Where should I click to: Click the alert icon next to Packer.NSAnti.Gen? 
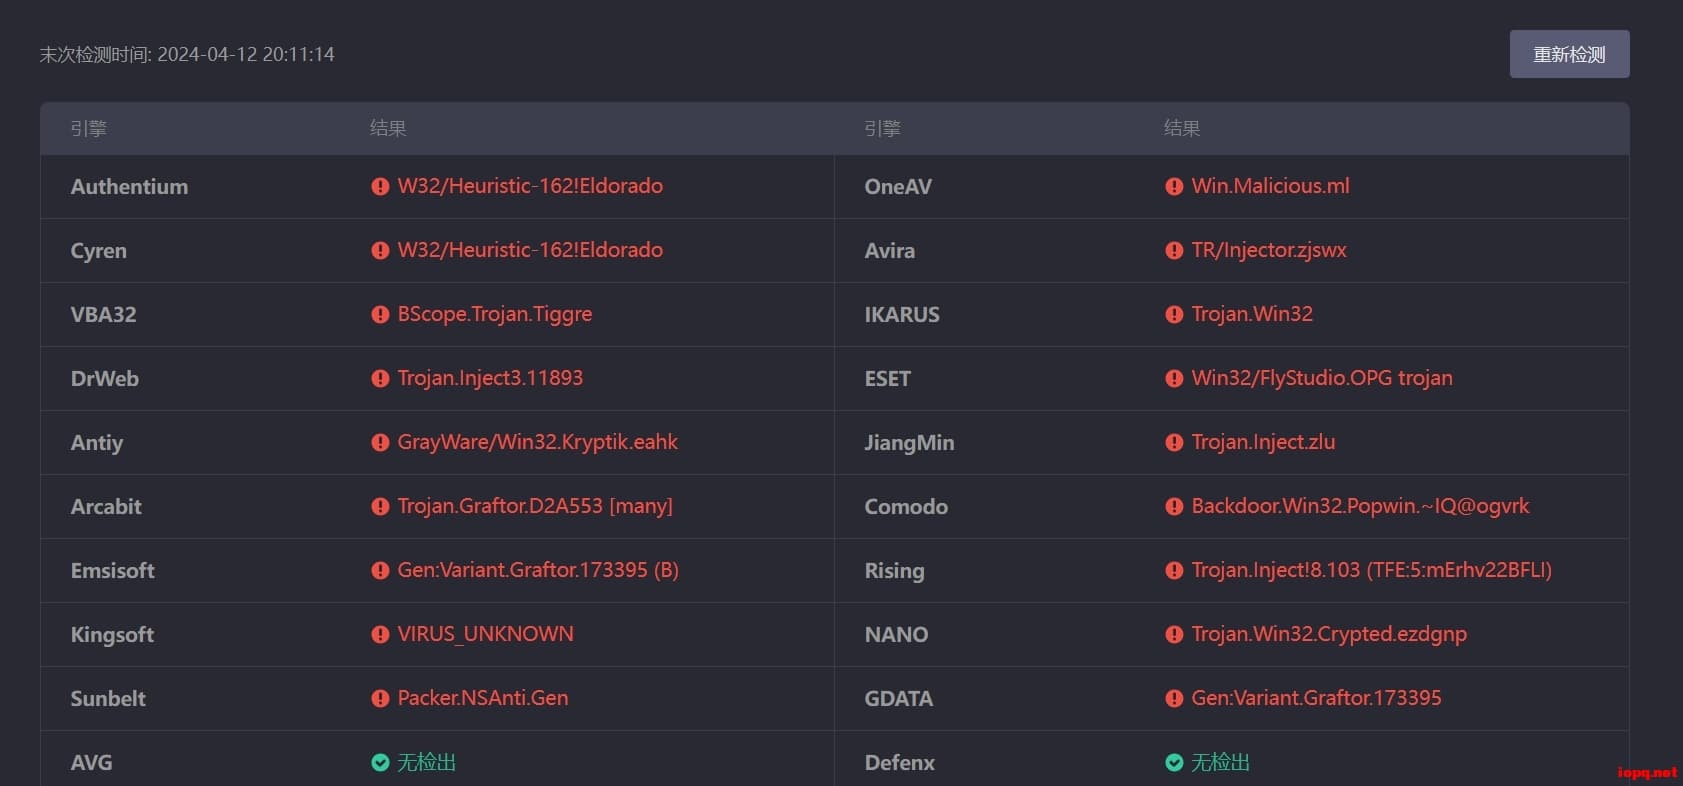pyautogui.click(x=380, y=698)
